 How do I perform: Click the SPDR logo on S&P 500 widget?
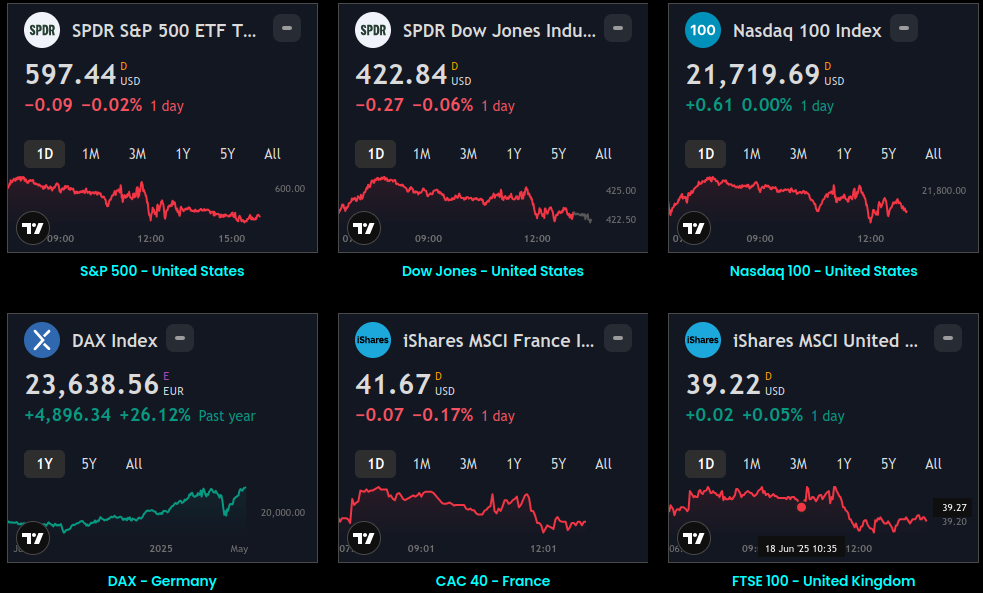tap(42, 30)
